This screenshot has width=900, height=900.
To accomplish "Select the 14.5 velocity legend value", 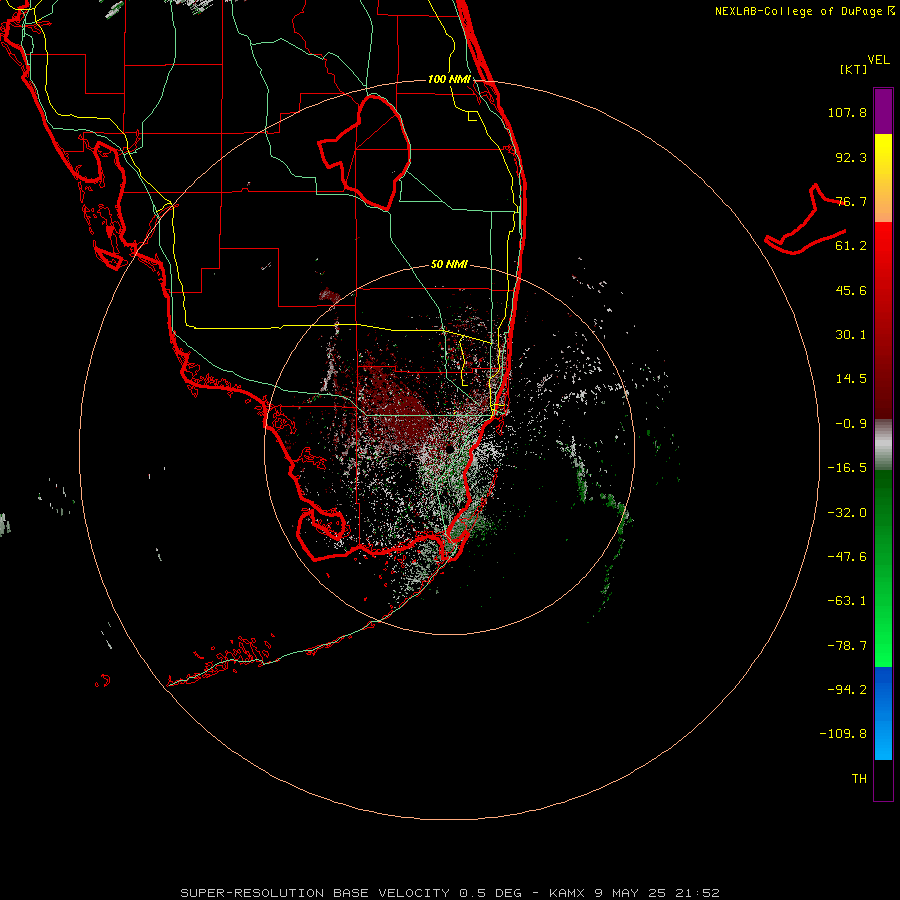I will (851, 379).
